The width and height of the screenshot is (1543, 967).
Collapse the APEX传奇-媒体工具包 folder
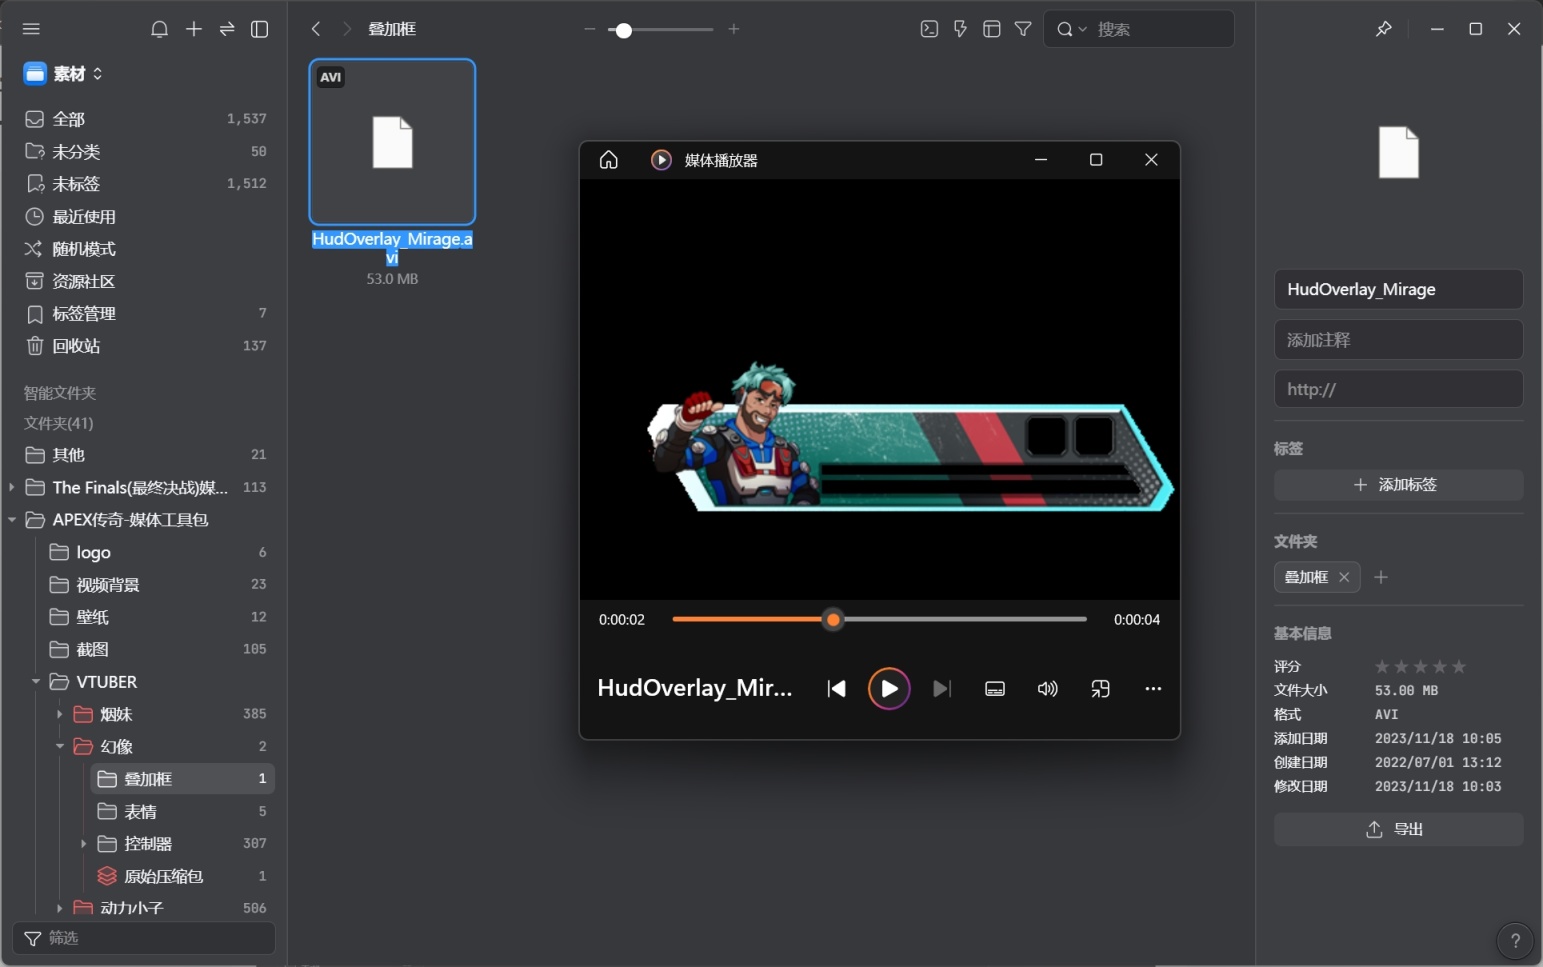pos(11,520)
